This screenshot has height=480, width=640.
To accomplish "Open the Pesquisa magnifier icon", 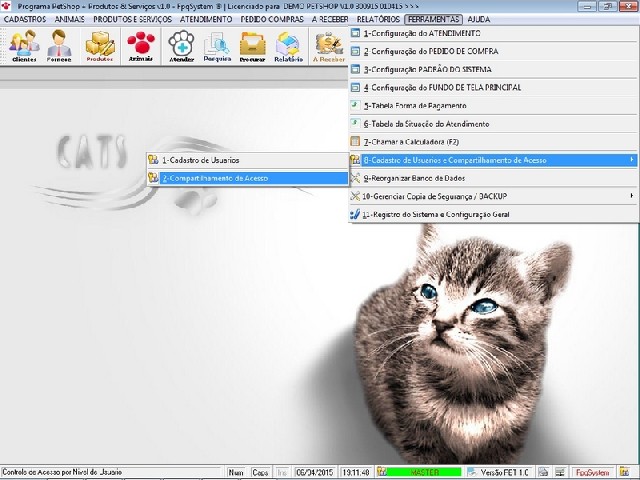I will pyautogui.click(x=217, y=46).
